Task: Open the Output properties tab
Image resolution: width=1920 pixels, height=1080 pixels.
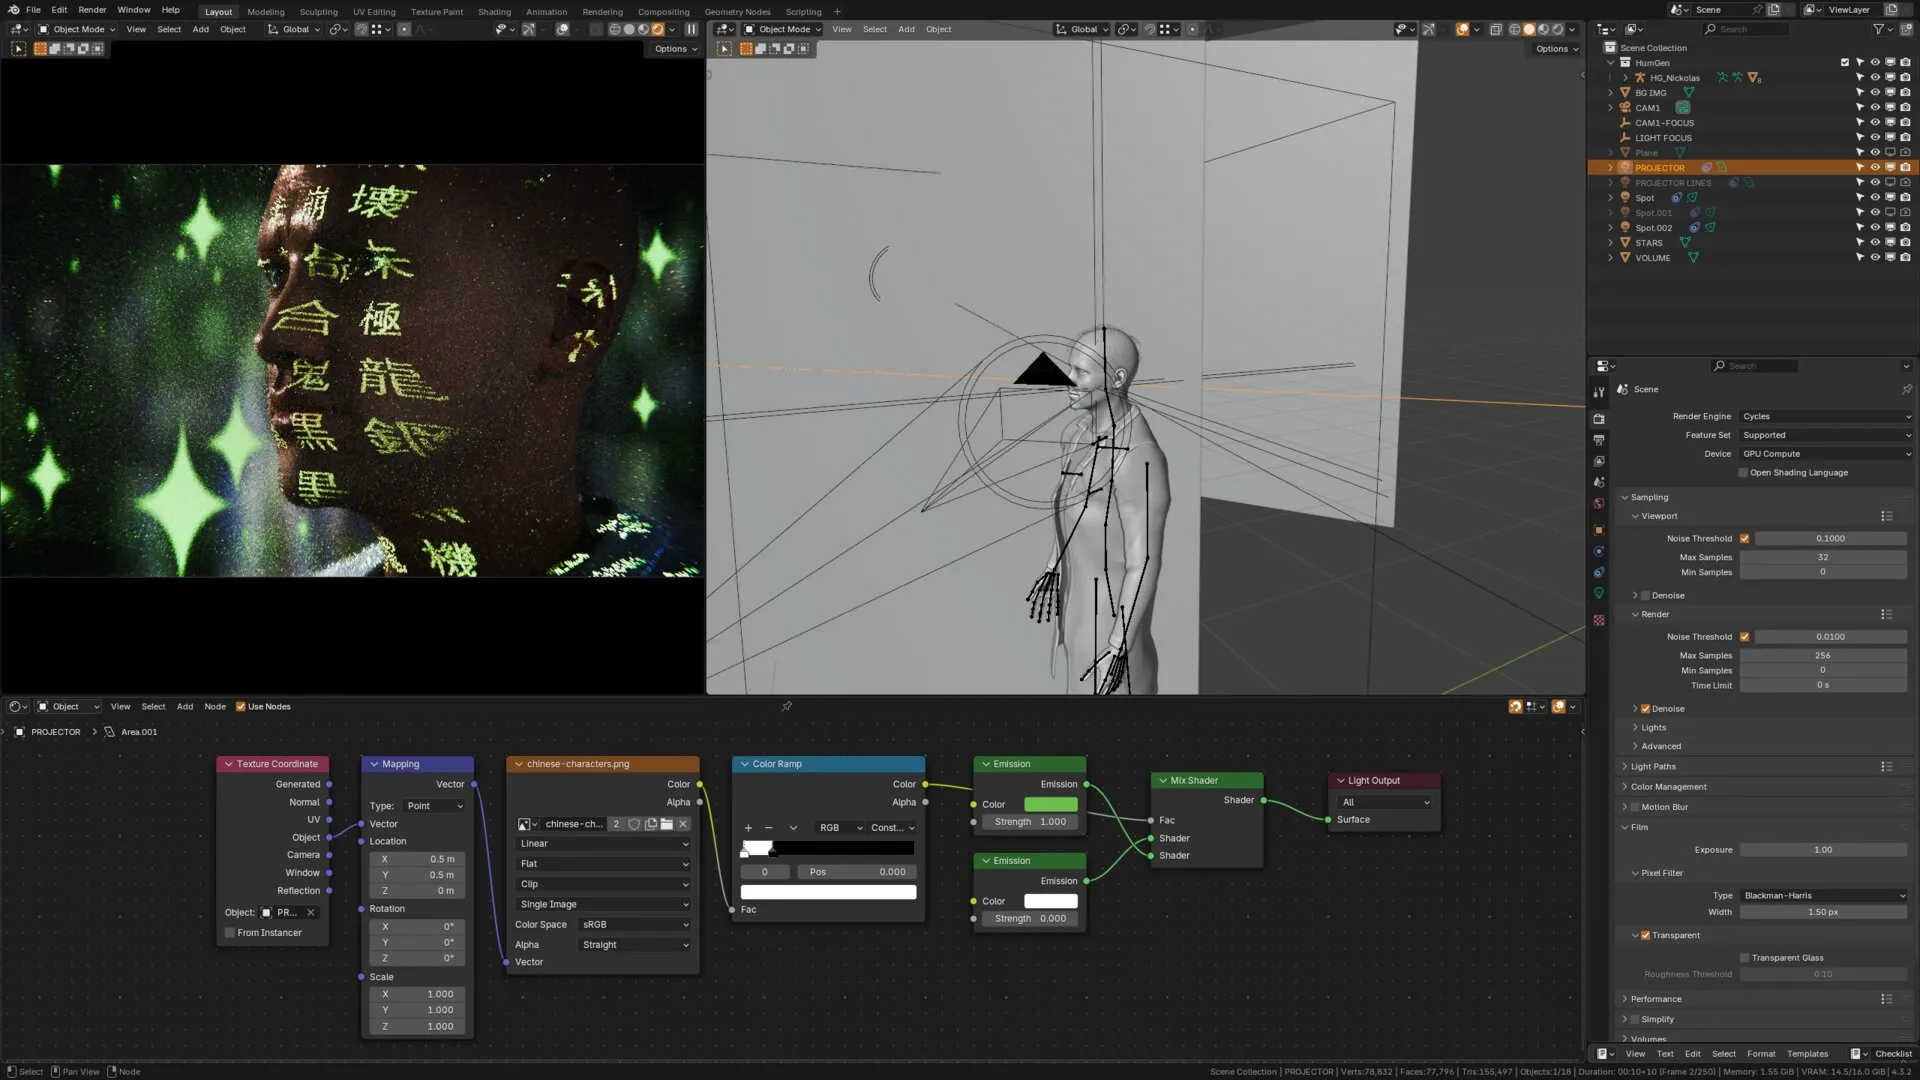Action: 1599,440
